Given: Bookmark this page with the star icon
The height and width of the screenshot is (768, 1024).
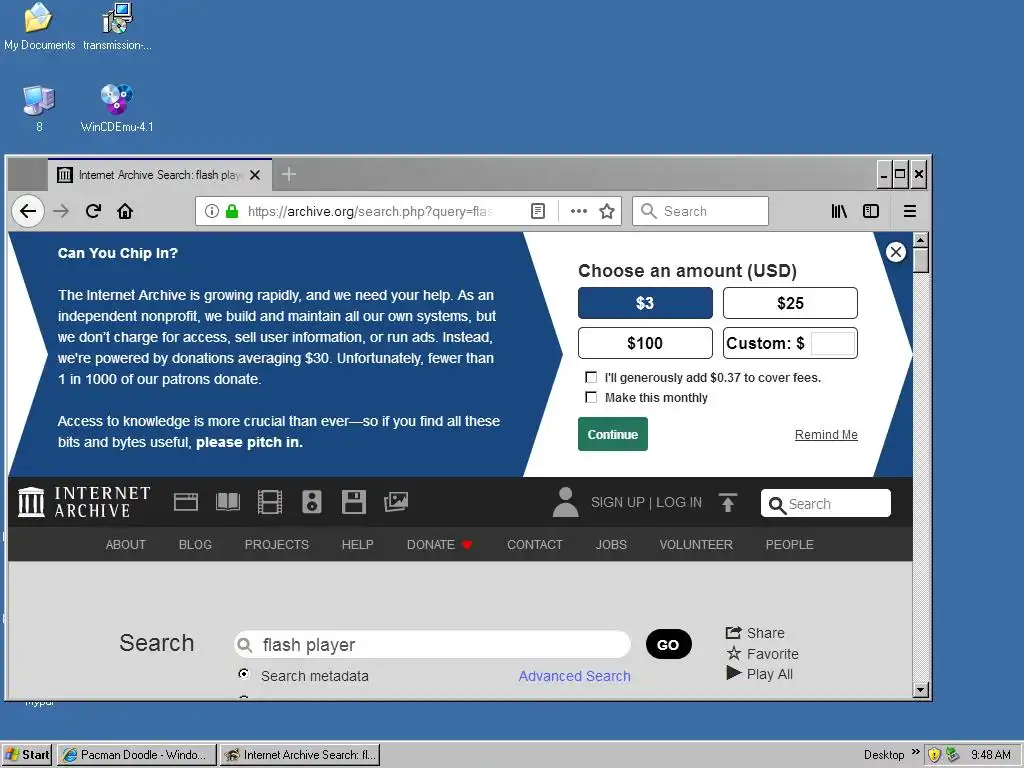Looking at the screenshot, I should click(607, 211).
